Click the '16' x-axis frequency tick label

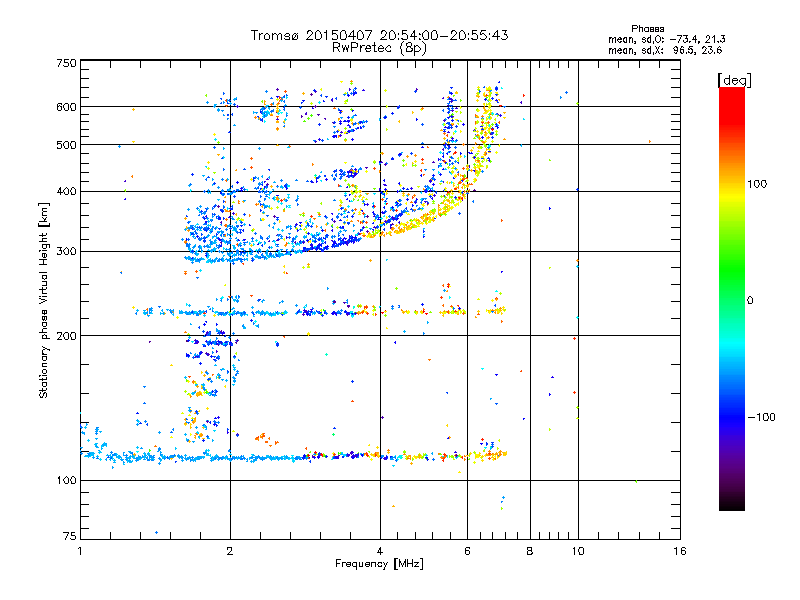(680, 551)
